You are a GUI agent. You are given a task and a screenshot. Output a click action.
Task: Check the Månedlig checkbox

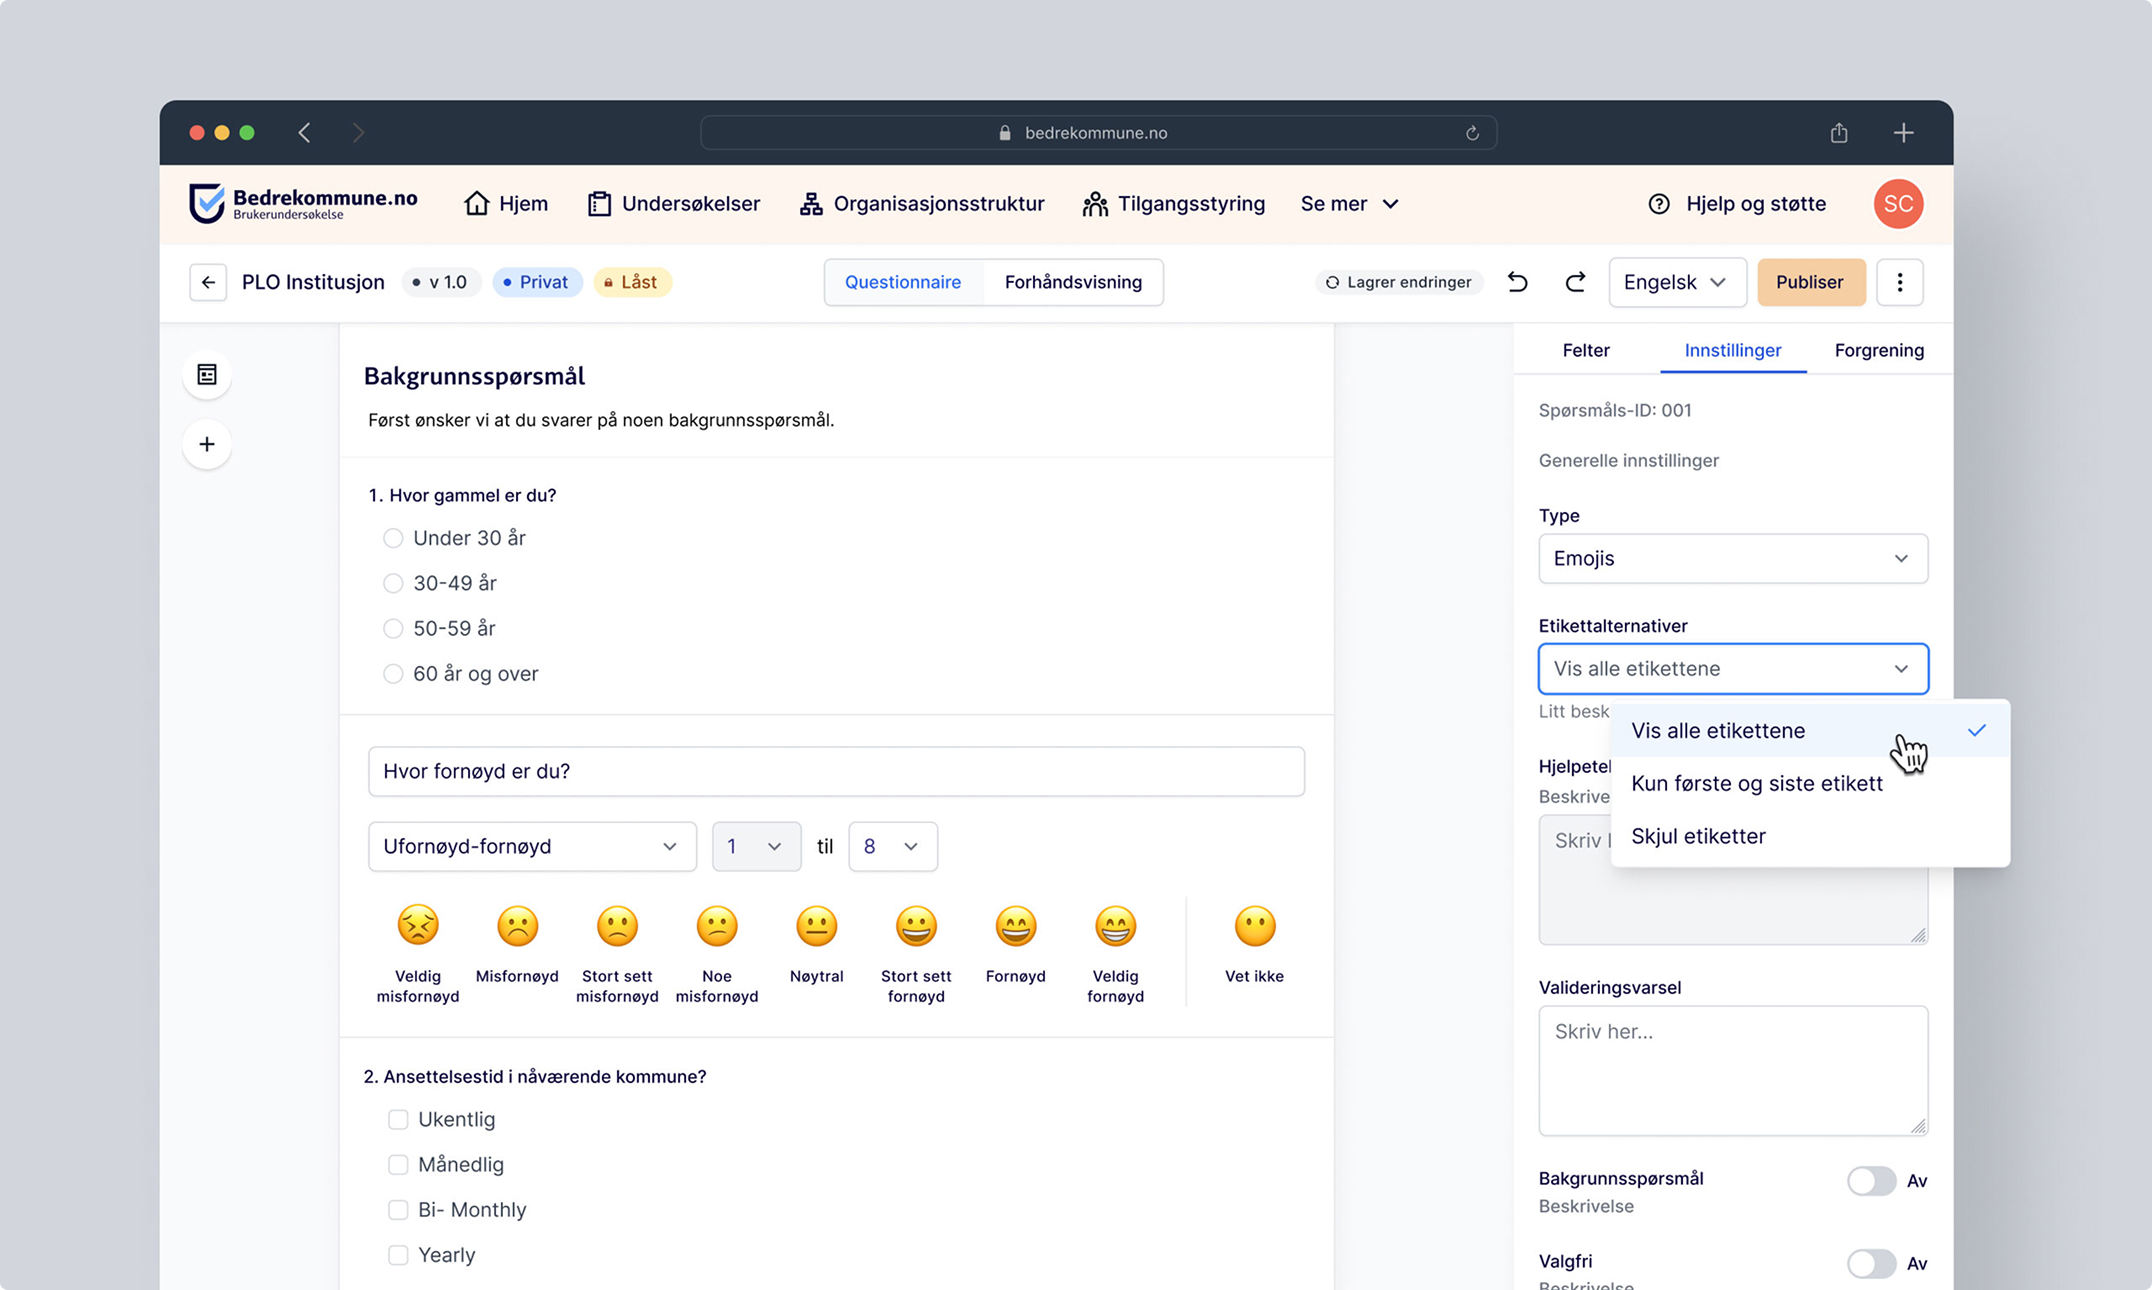click(x=398, y=1164)
